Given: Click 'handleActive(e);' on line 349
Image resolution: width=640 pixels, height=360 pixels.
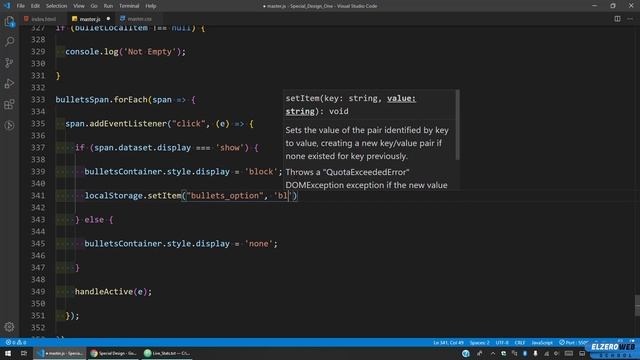Looking at the screenshot, I should (x=113, y=291).
